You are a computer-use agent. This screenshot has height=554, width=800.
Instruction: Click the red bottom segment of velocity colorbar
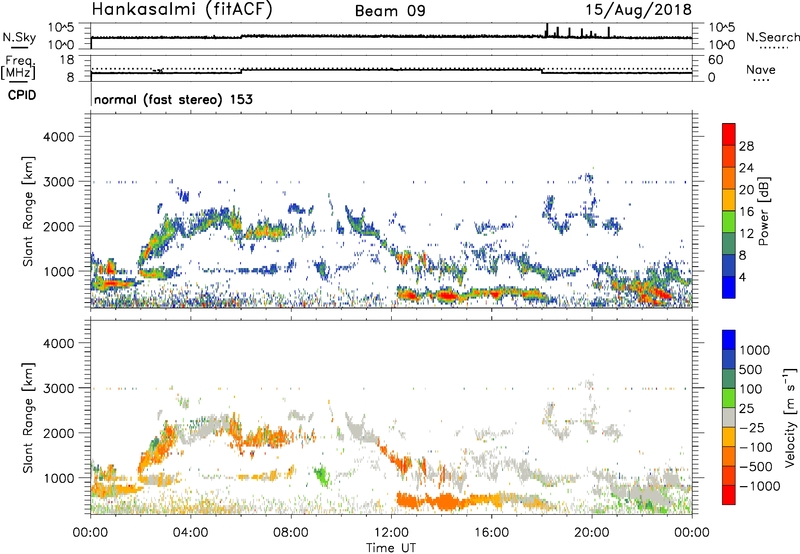[x=729, y=495]
